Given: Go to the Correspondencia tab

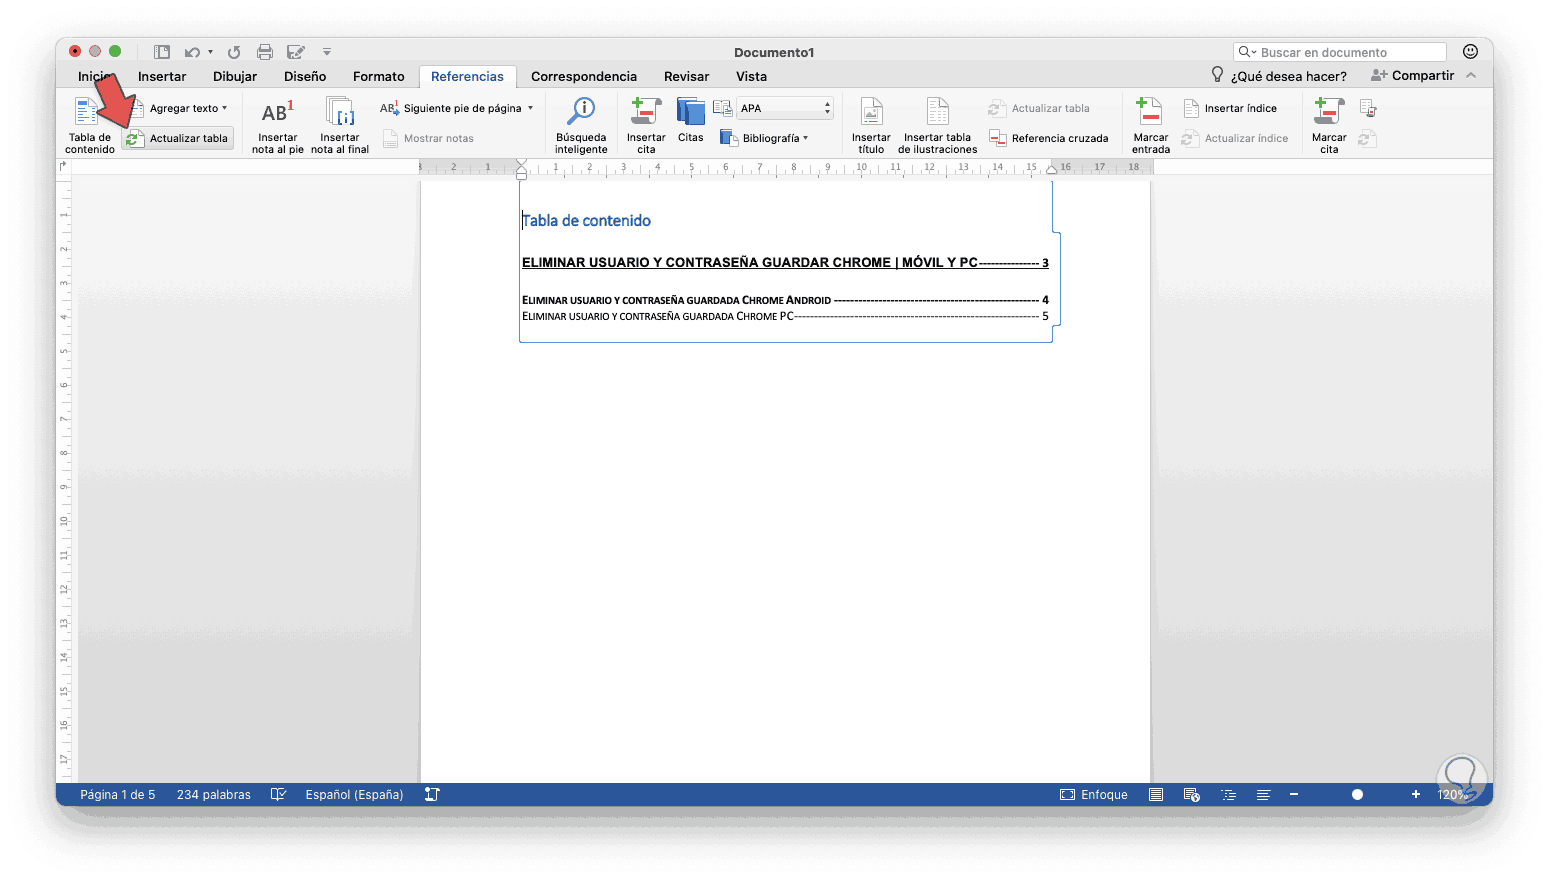Looking at the screenshot, I should (584, 76).
